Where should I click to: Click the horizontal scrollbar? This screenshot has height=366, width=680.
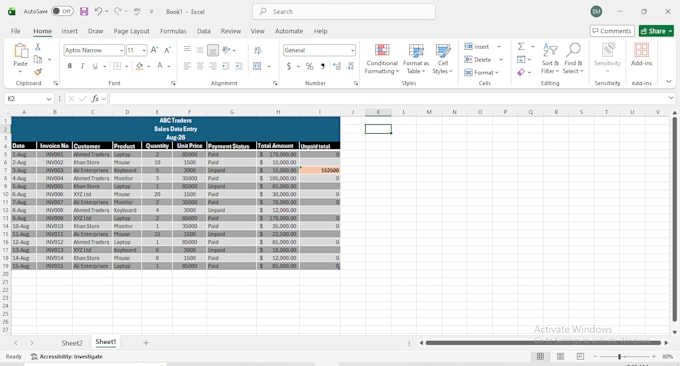543,343
